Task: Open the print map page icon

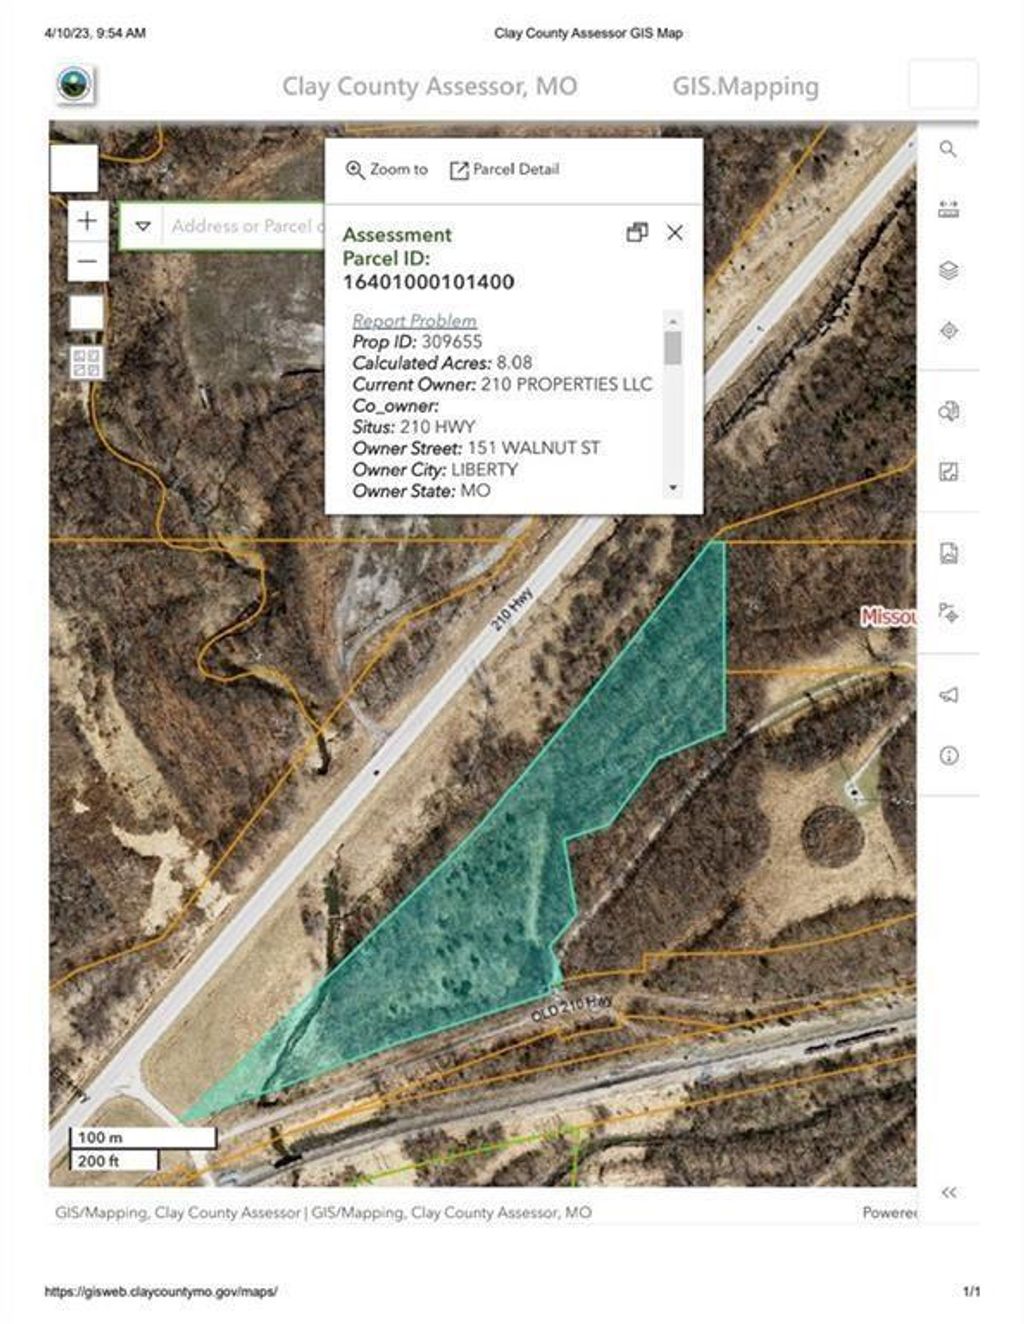Action: [x=948, y=553]
